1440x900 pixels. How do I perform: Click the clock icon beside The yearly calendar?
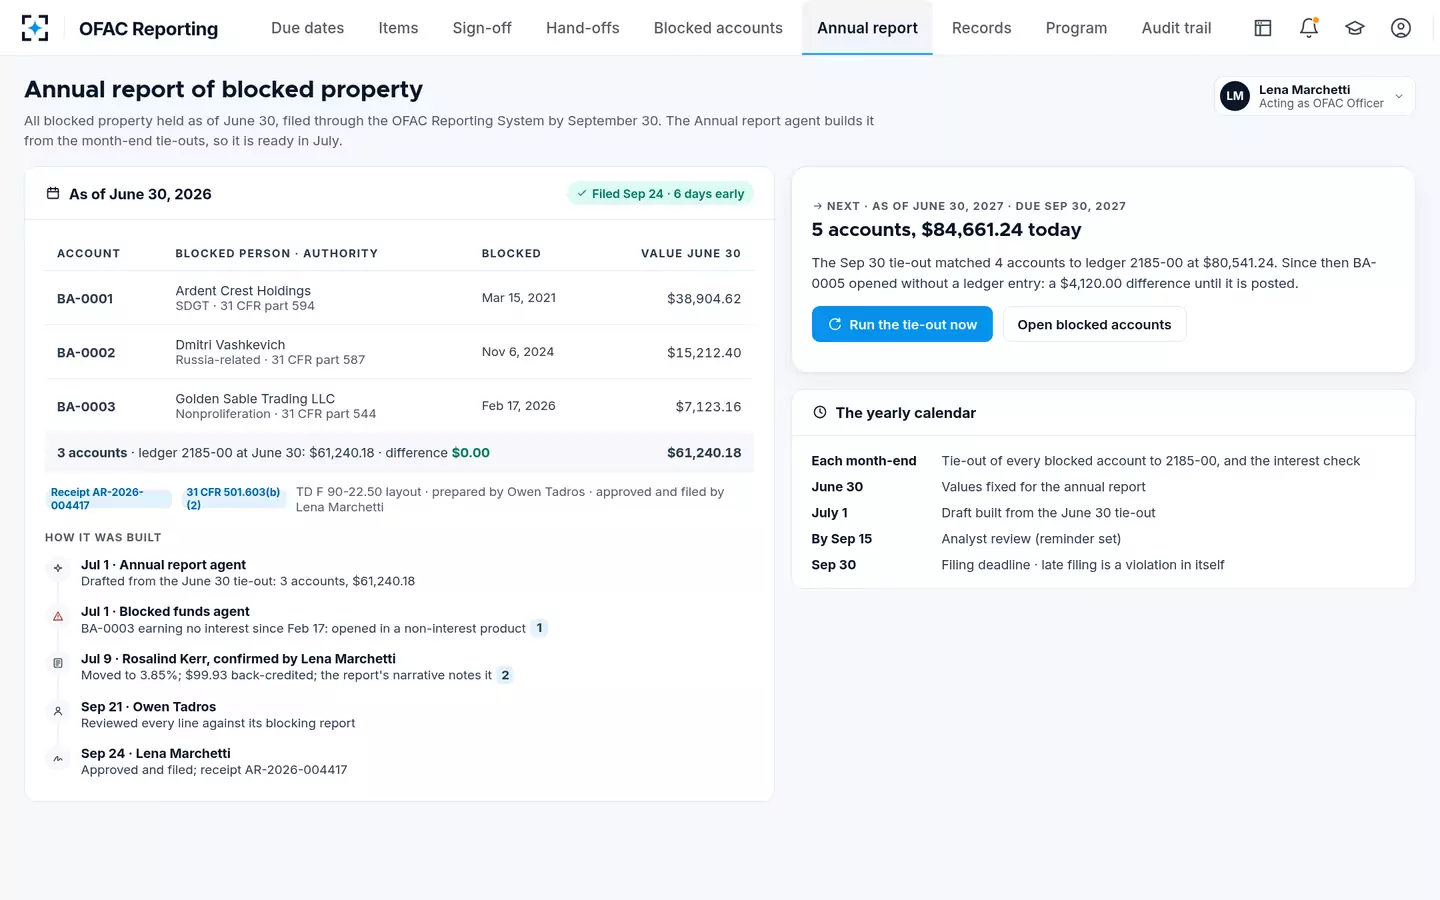point(820,412)
